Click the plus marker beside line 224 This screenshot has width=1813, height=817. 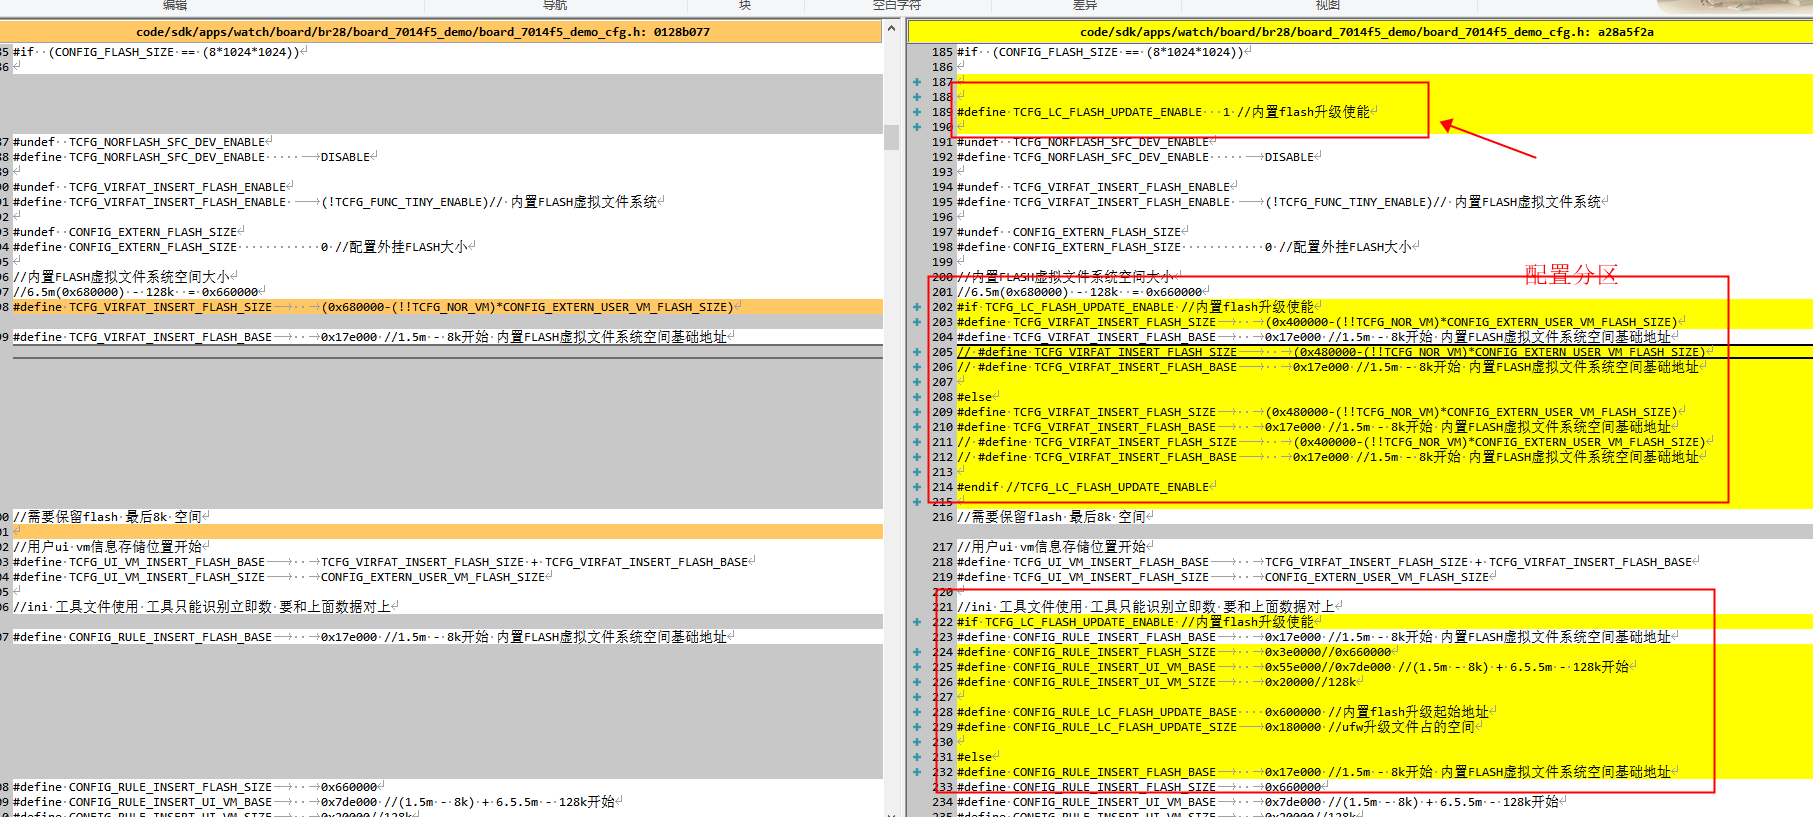[x=917, y=652]
